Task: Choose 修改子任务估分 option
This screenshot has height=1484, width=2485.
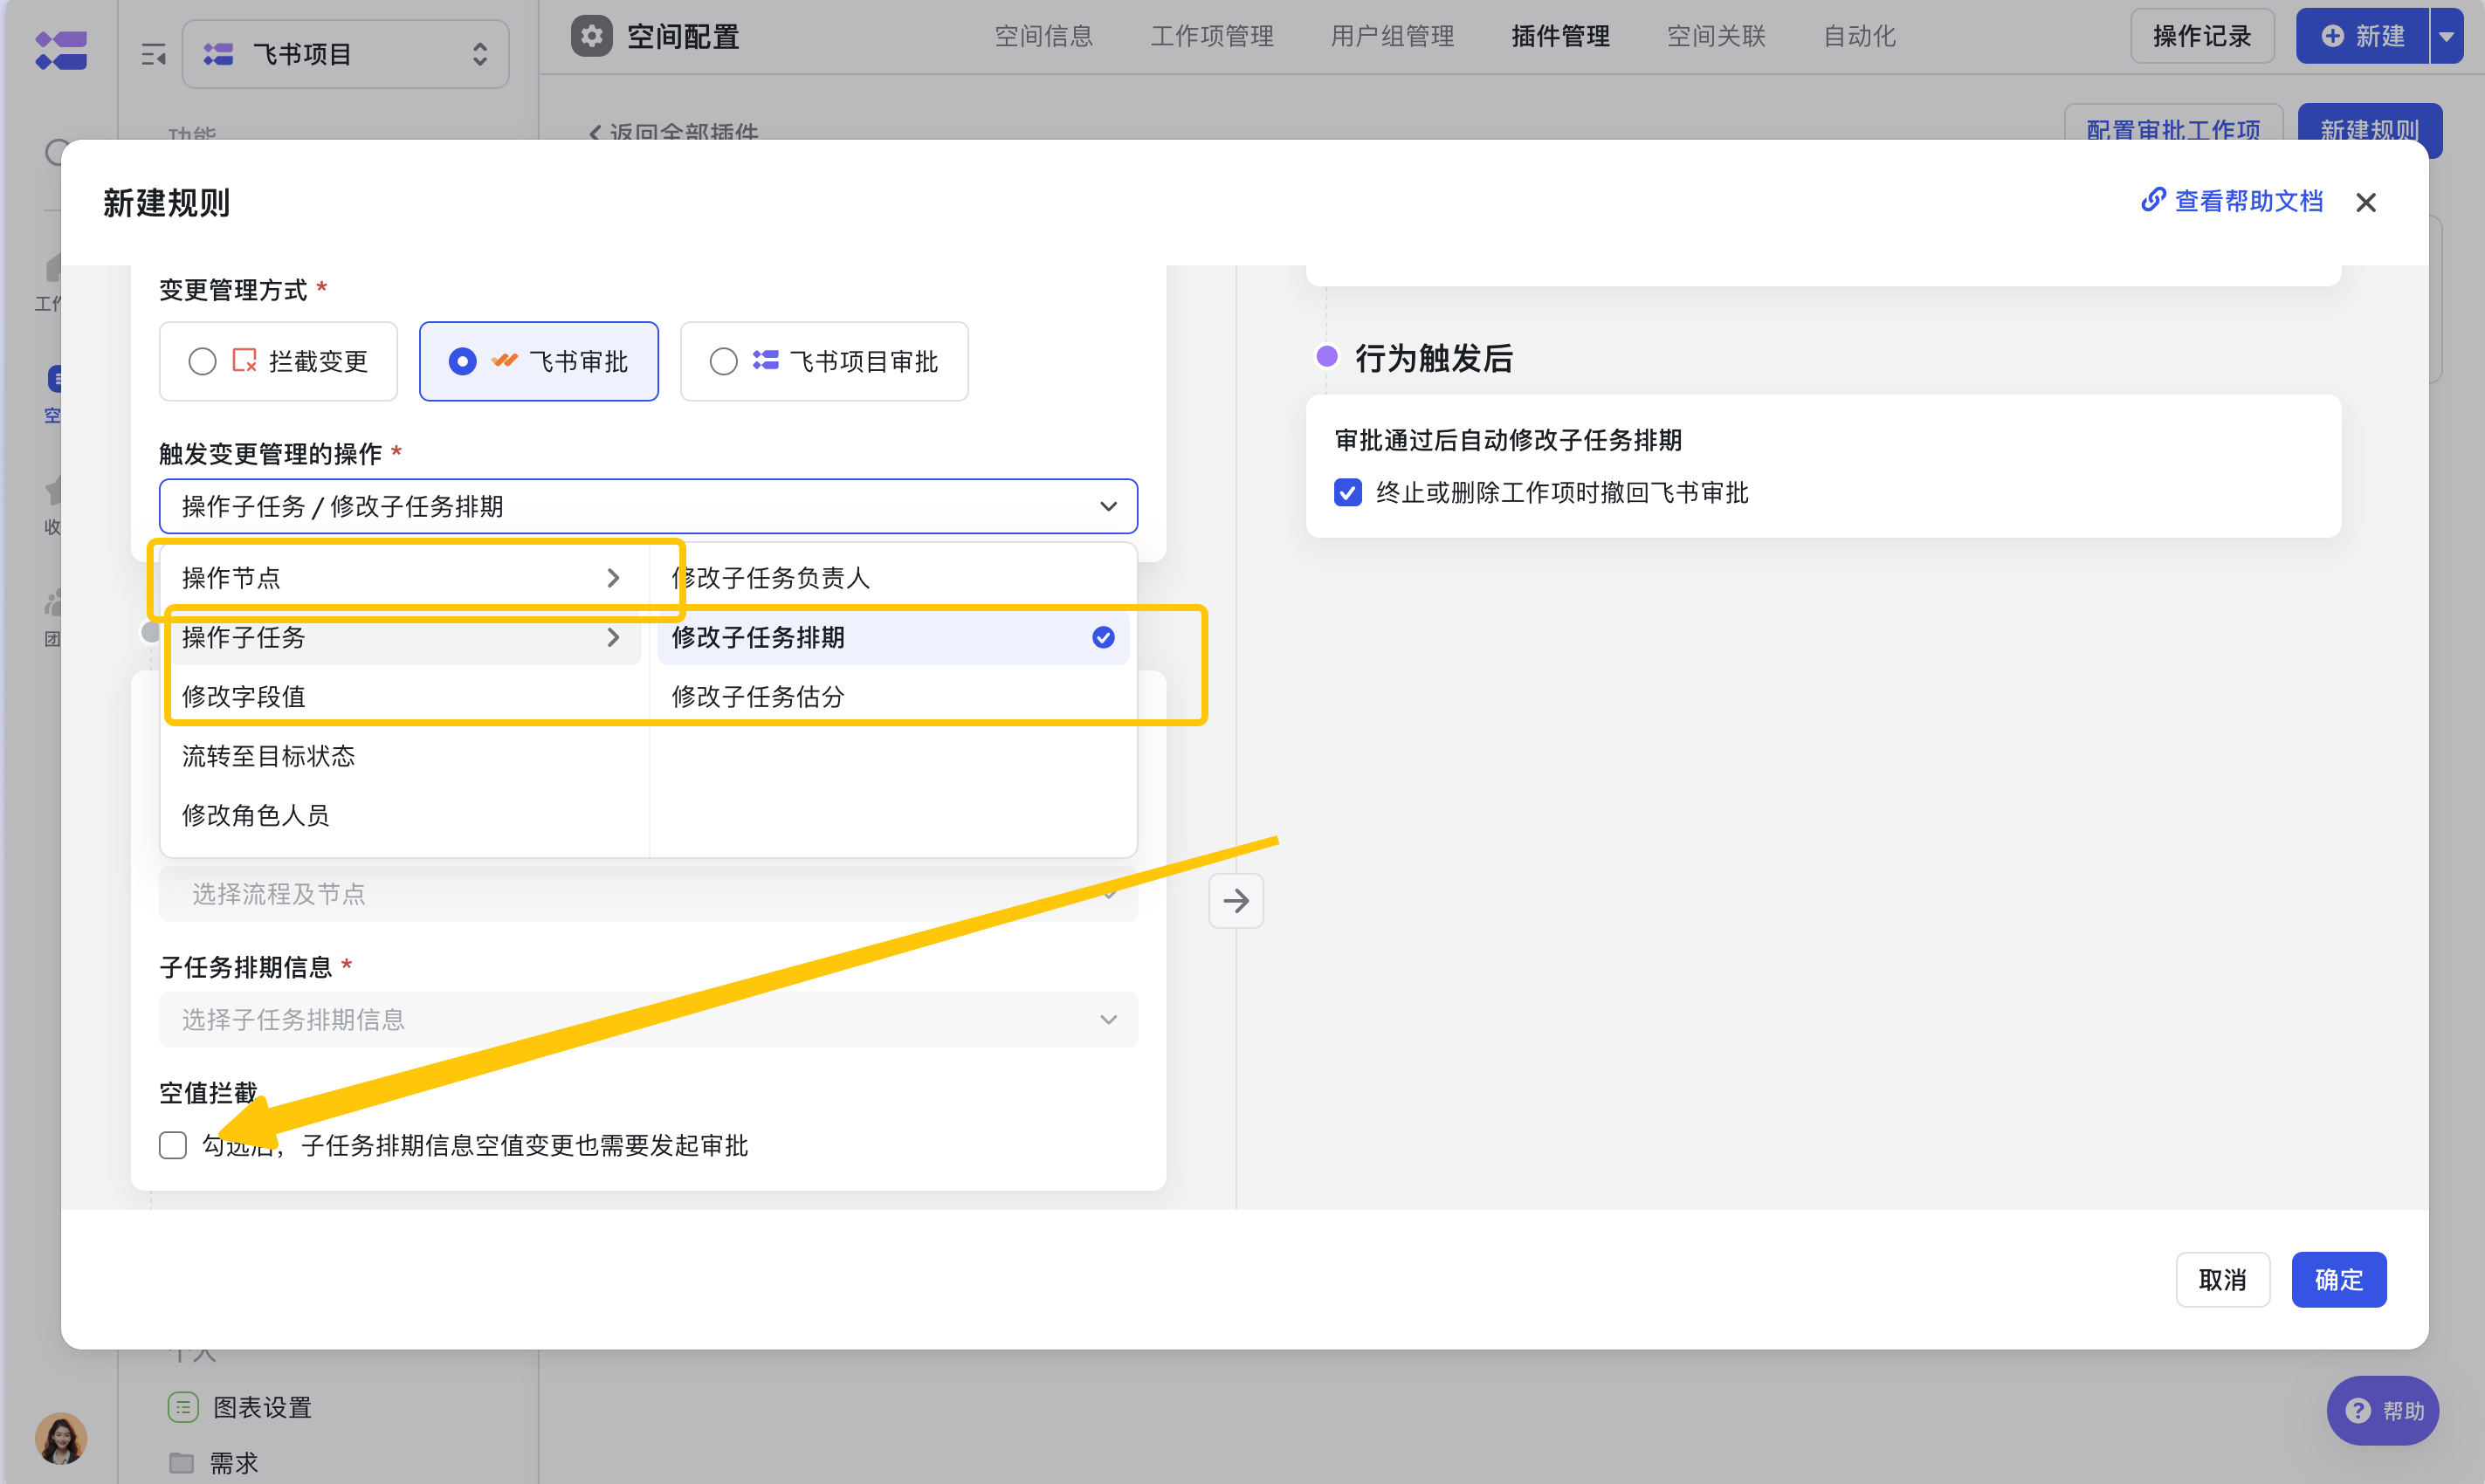Action: (893, 696)
